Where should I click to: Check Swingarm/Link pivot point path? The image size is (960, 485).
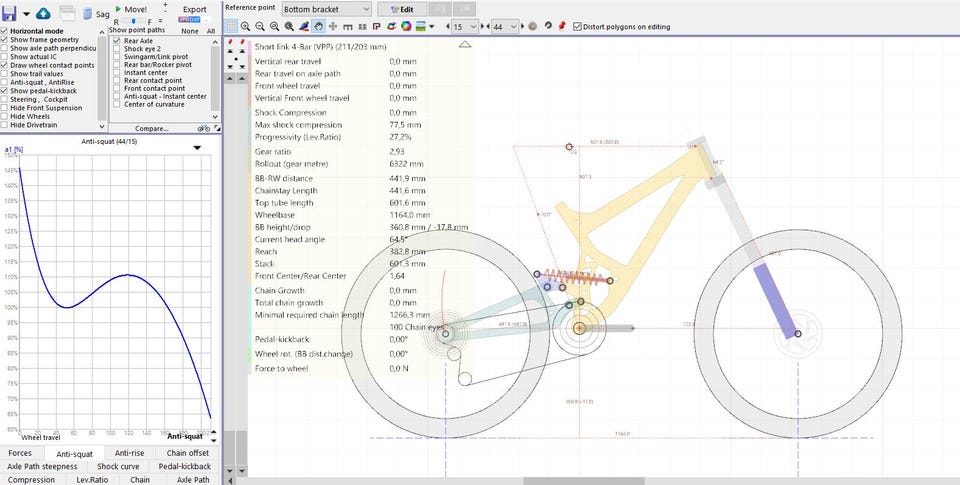point(116,57)
